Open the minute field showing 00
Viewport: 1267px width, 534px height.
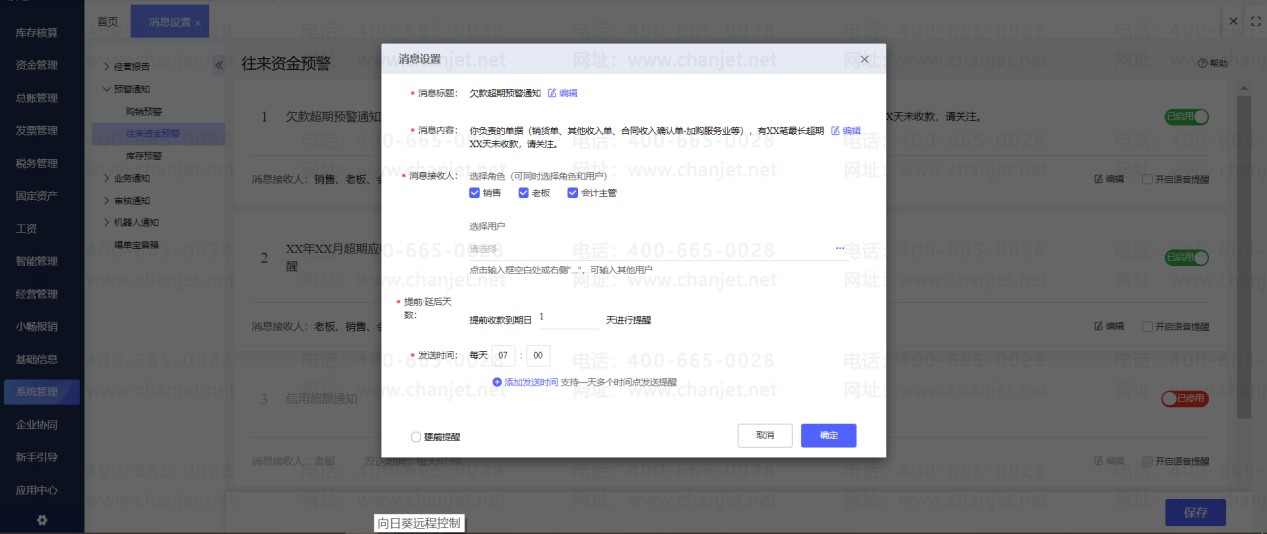tap(538, 355)
